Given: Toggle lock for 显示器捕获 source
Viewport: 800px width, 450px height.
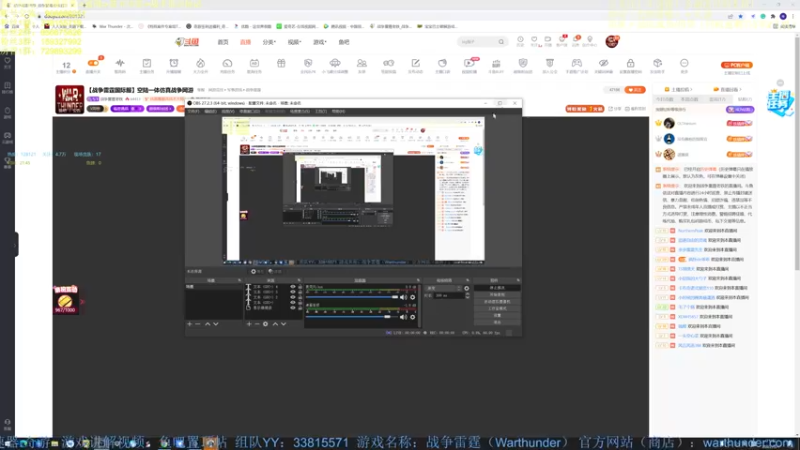Looking at the screenshot, I should pos(300,308).
